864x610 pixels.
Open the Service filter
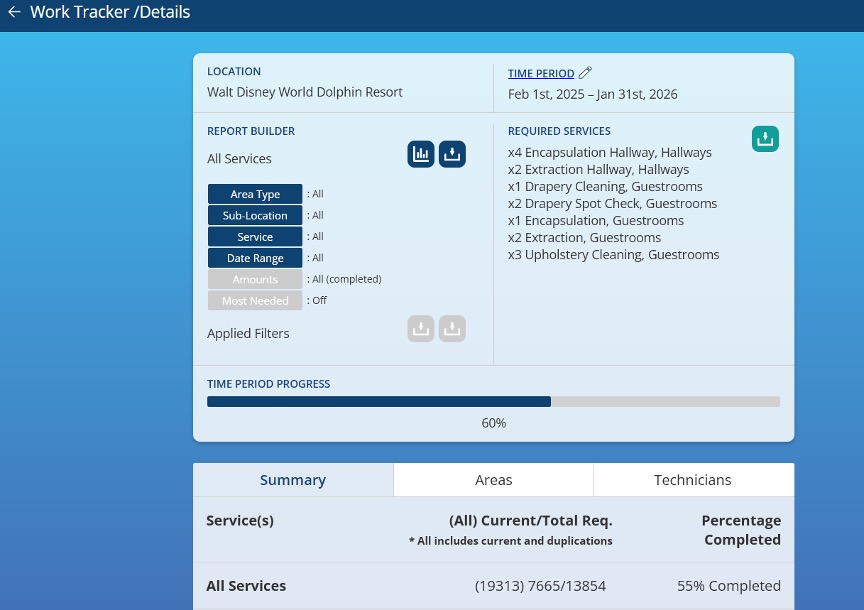click(255, 237)
